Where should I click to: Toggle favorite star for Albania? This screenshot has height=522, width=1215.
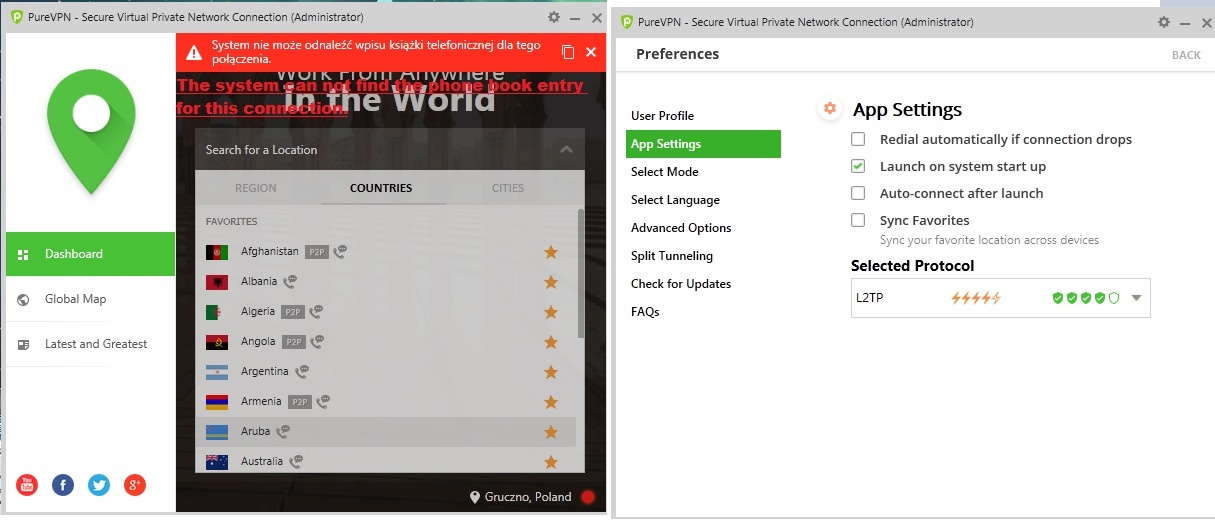tap(550, 282)
